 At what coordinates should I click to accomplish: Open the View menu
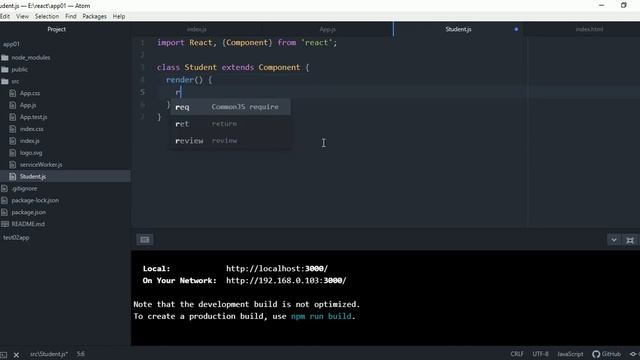pos(22,16)
